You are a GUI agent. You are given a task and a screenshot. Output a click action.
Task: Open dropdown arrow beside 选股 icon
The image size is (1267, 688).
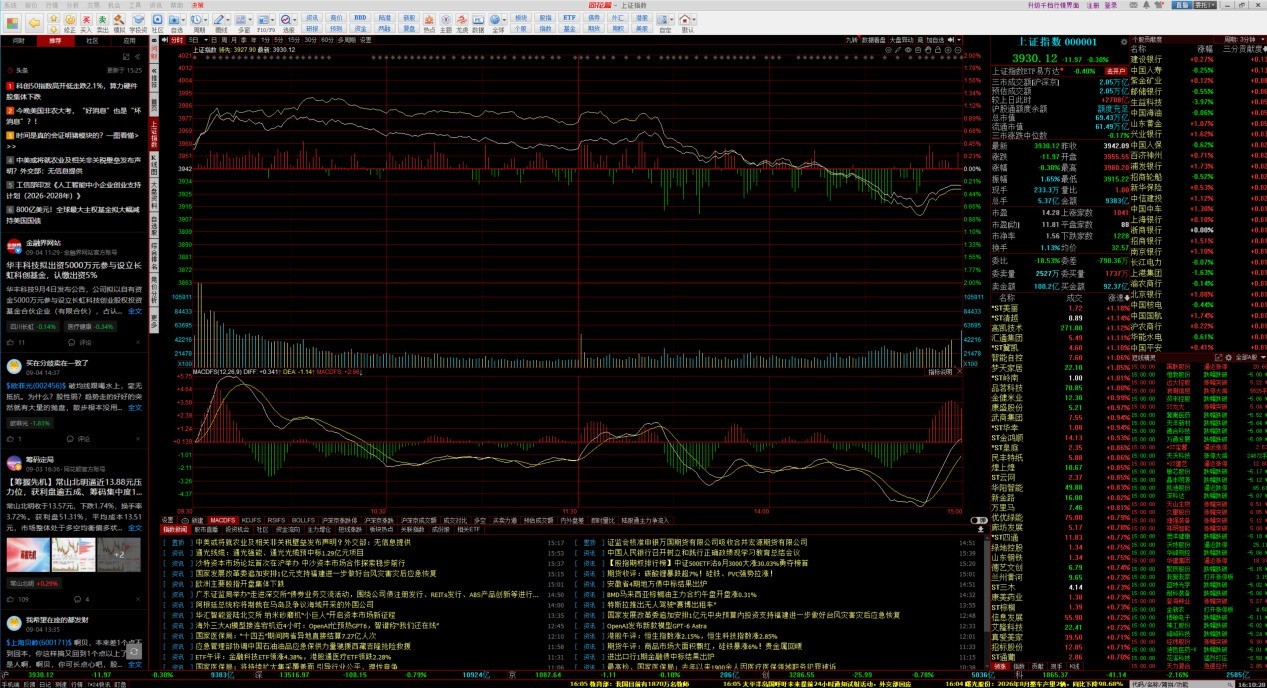click(x=294, y=20)
